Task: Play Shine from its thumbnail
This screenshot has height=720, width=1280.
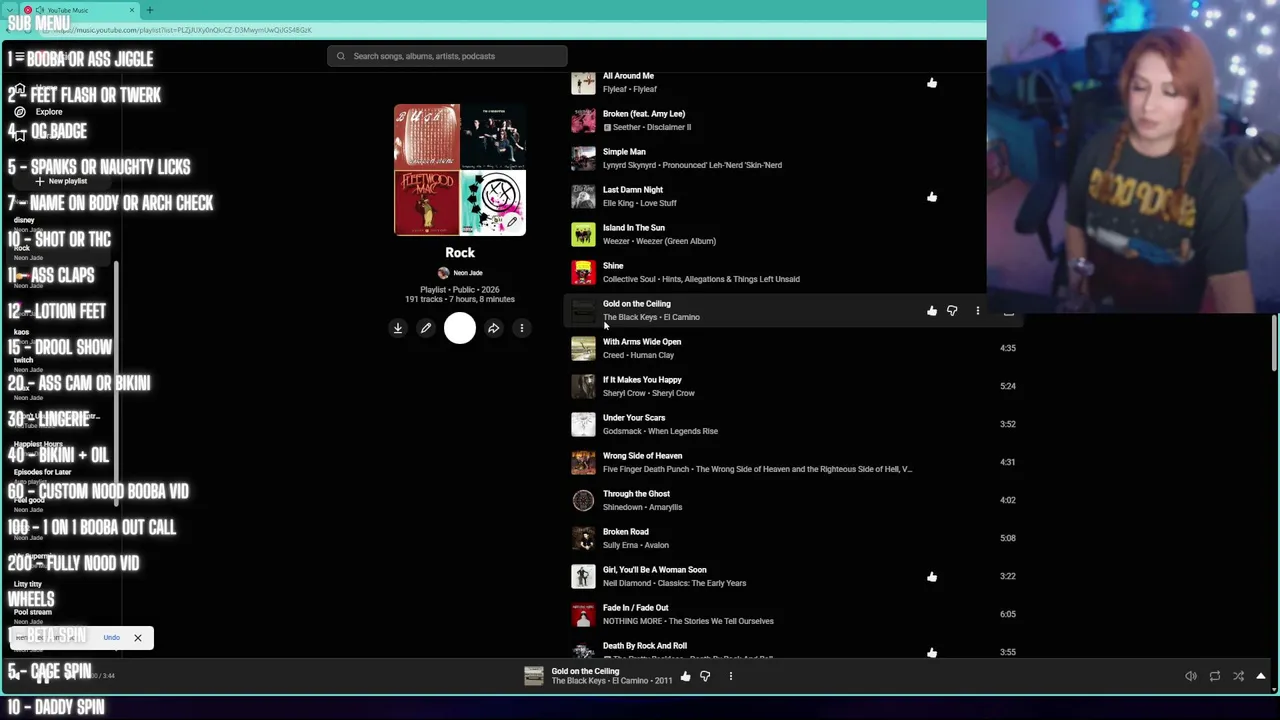Action: click(x=583, y=273)
